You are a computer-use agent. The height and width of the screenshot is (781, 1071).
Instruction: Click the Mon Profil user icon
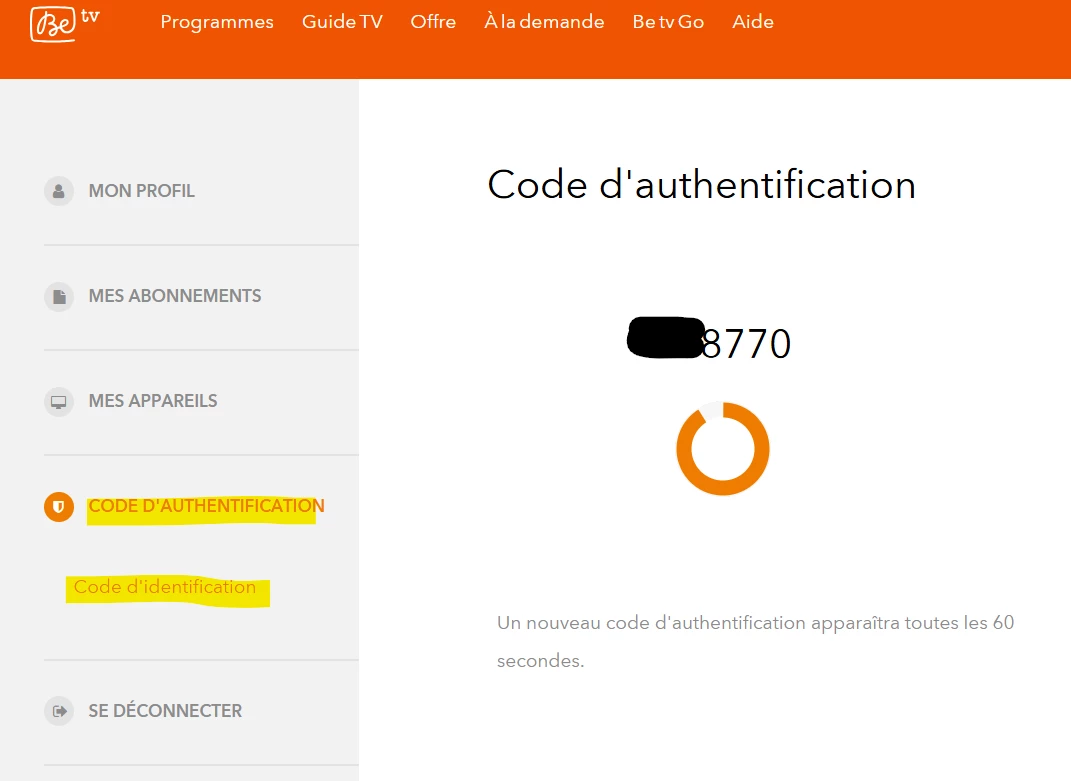59,191
